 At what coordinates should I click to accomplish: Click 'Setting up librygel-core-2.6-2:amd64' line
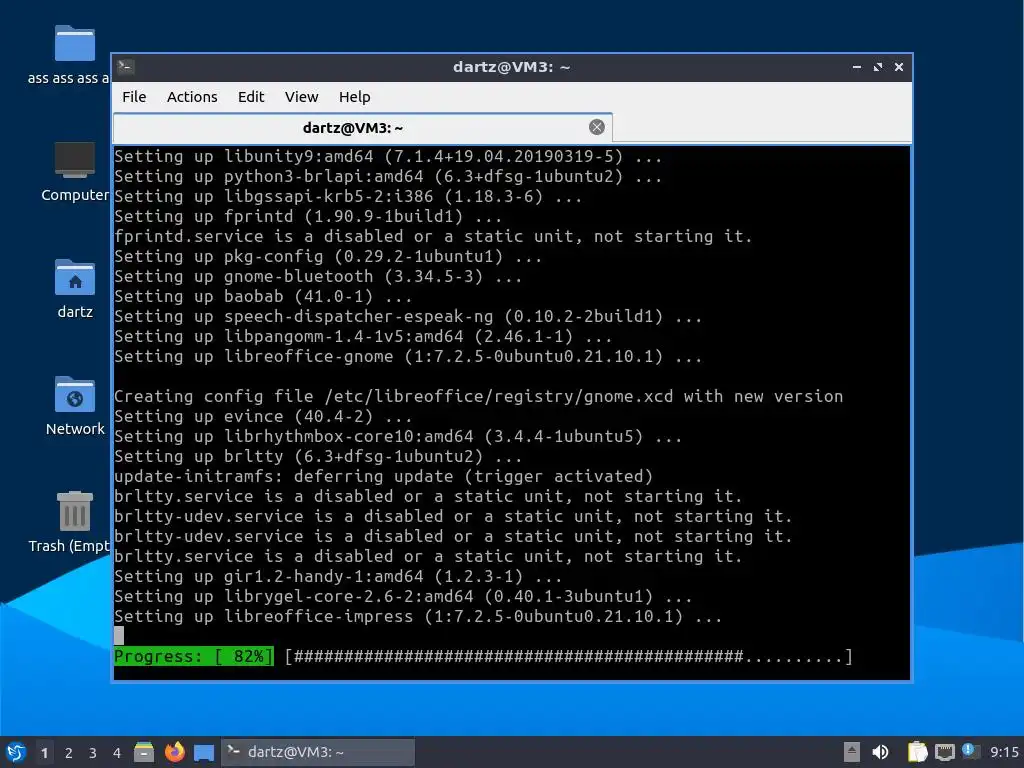pyautogui.click(x=403, y=596)
